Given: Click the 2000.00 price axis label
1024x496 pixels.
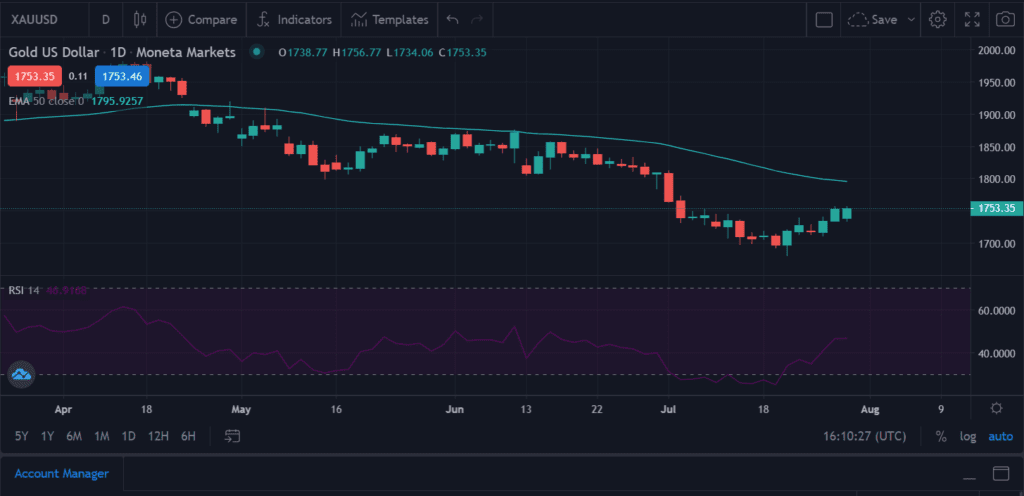Looking at the screenshot, I should point(997,51).
